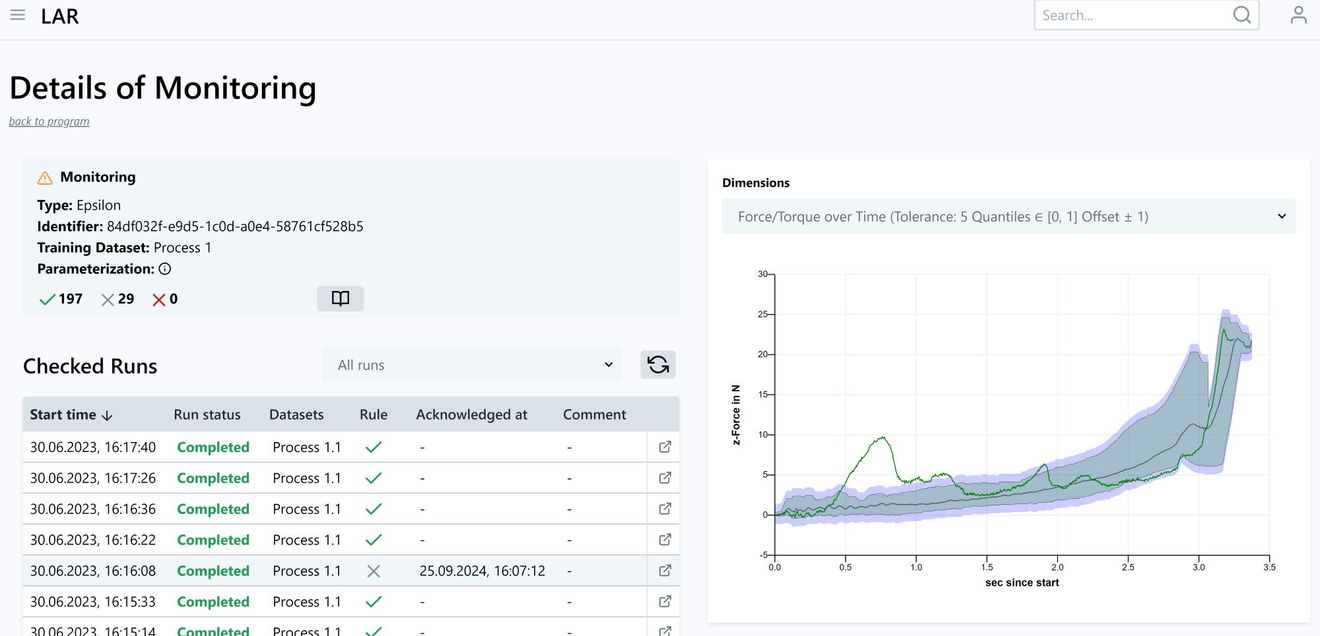Select row starting 30.06.2023, 16:16:22

pos(351,540)
